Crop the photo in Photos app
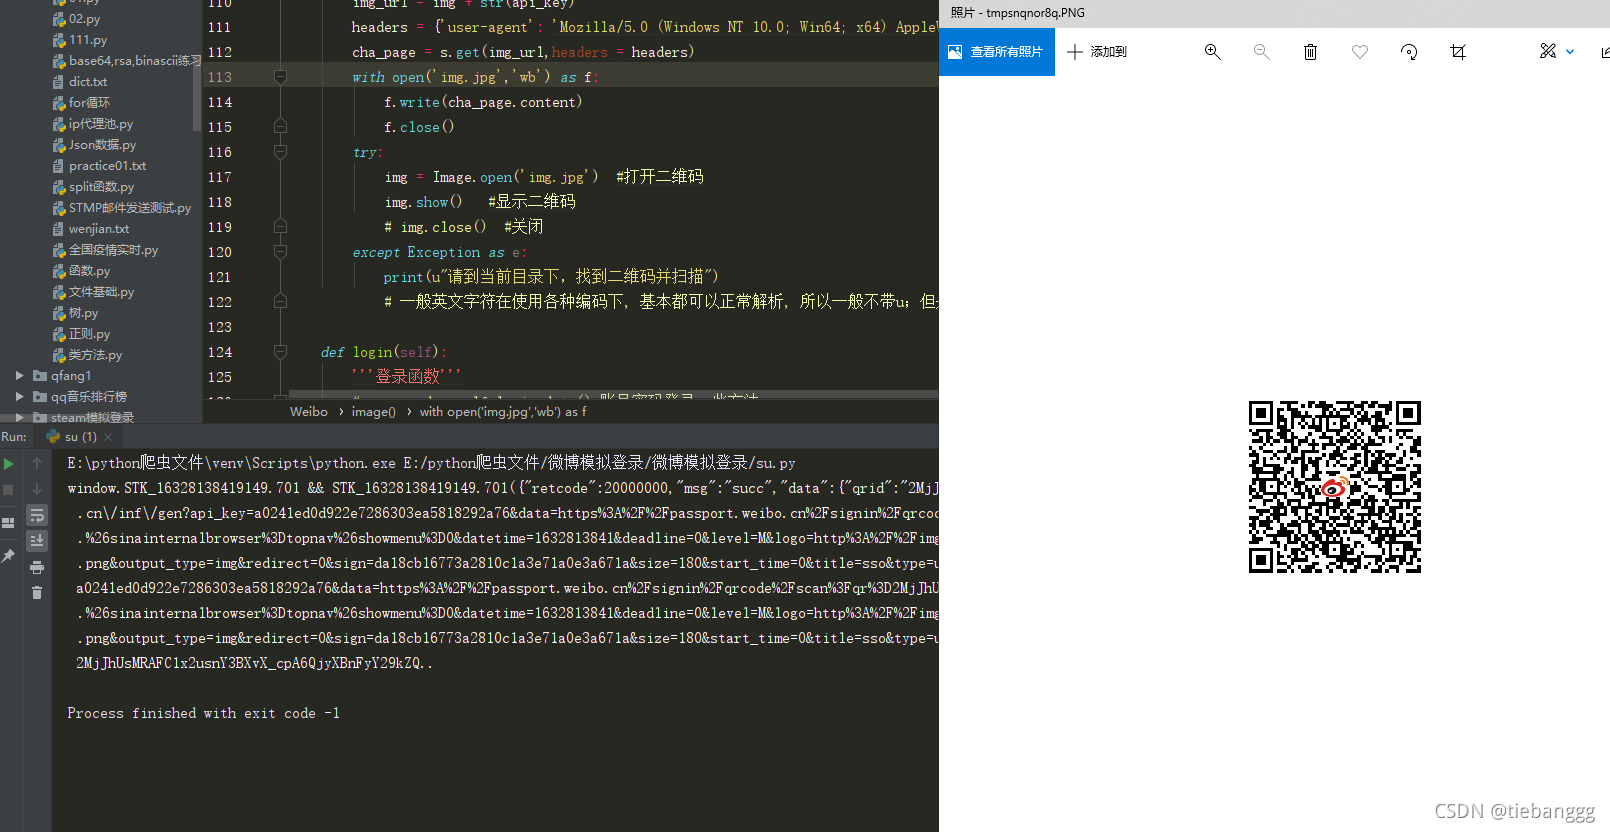This screenshot has width=1610, height=832. pyautogui.click(x=1458, y=52)
